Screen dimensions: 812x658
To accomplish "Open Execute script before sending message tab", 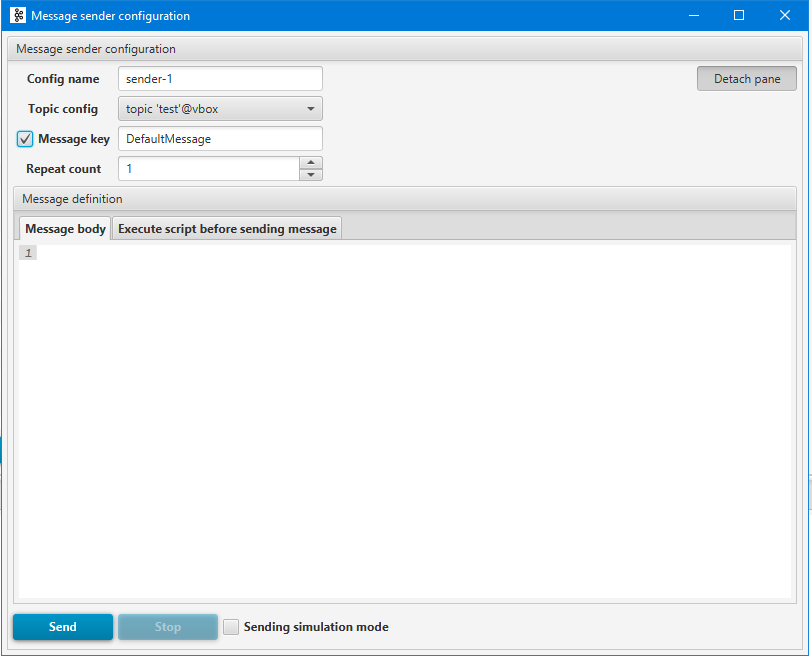I will pyautogui.click(x=227, y=229).
